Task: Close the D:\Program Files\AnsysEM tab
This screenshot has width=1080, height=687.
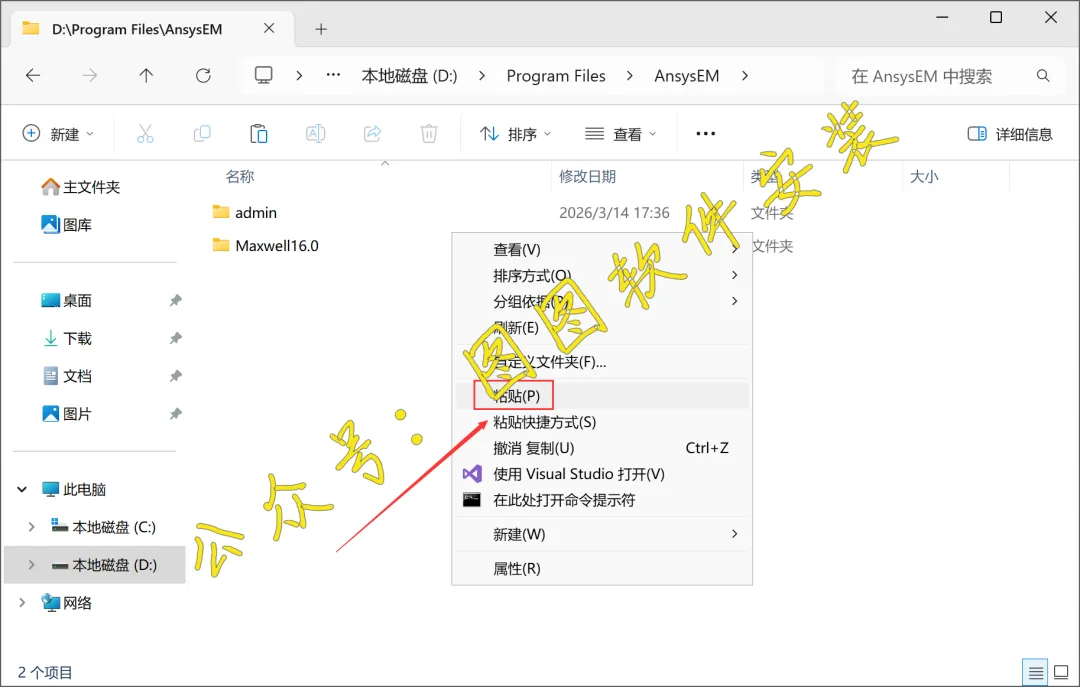Action: [x=269, y=28]
